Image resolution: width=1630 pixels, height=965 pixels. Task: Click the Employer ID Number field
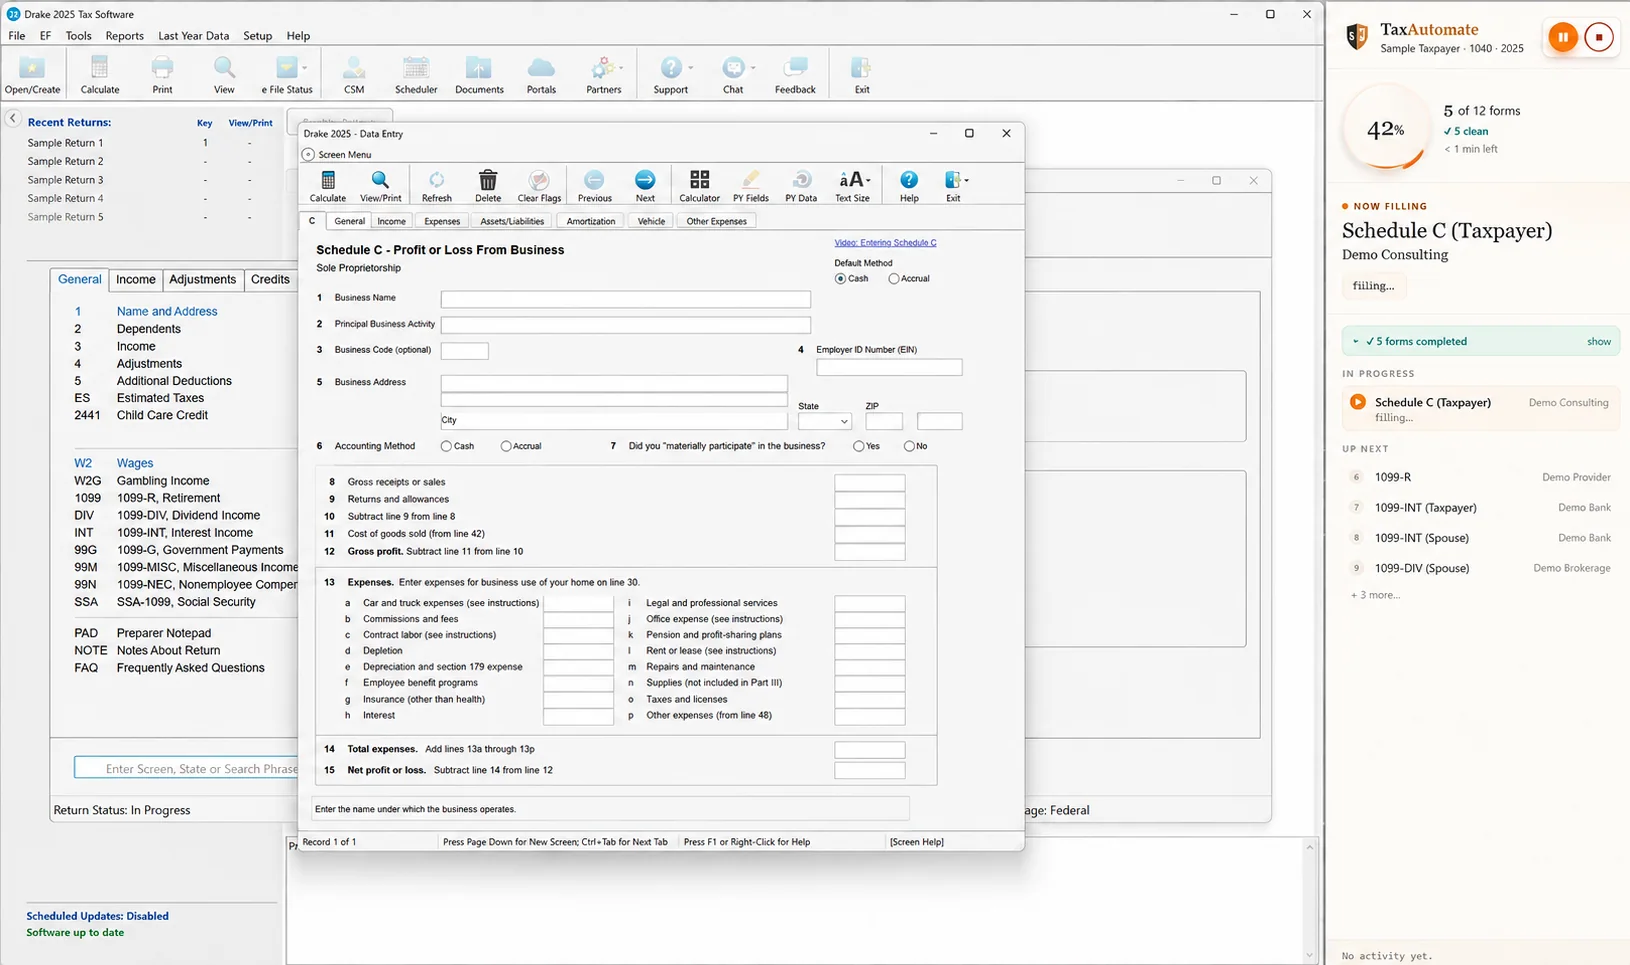(x=889, y=367)
